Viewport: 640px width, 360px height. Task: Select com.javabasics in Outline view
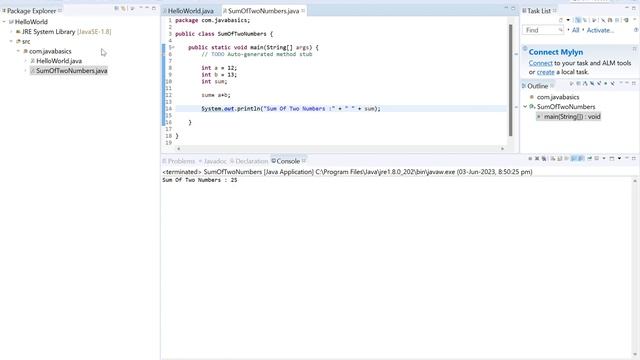tap(558, 97)
